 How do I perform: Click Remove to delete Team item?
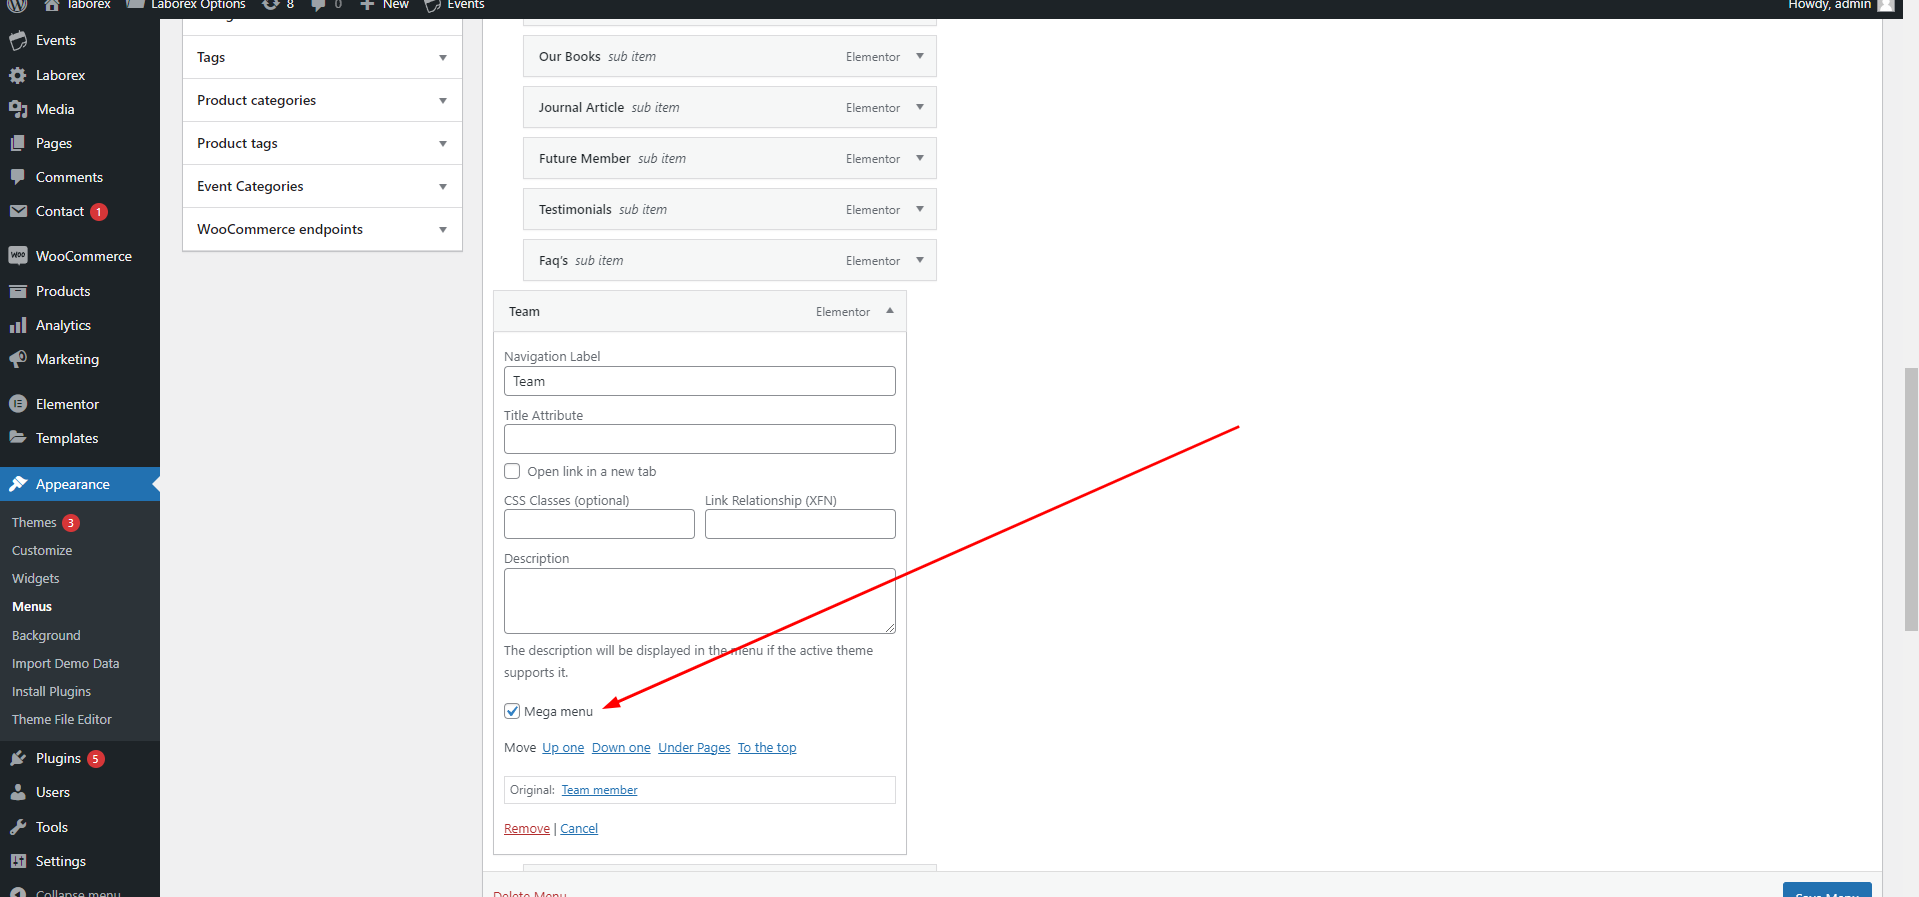[x=527, y=828]
